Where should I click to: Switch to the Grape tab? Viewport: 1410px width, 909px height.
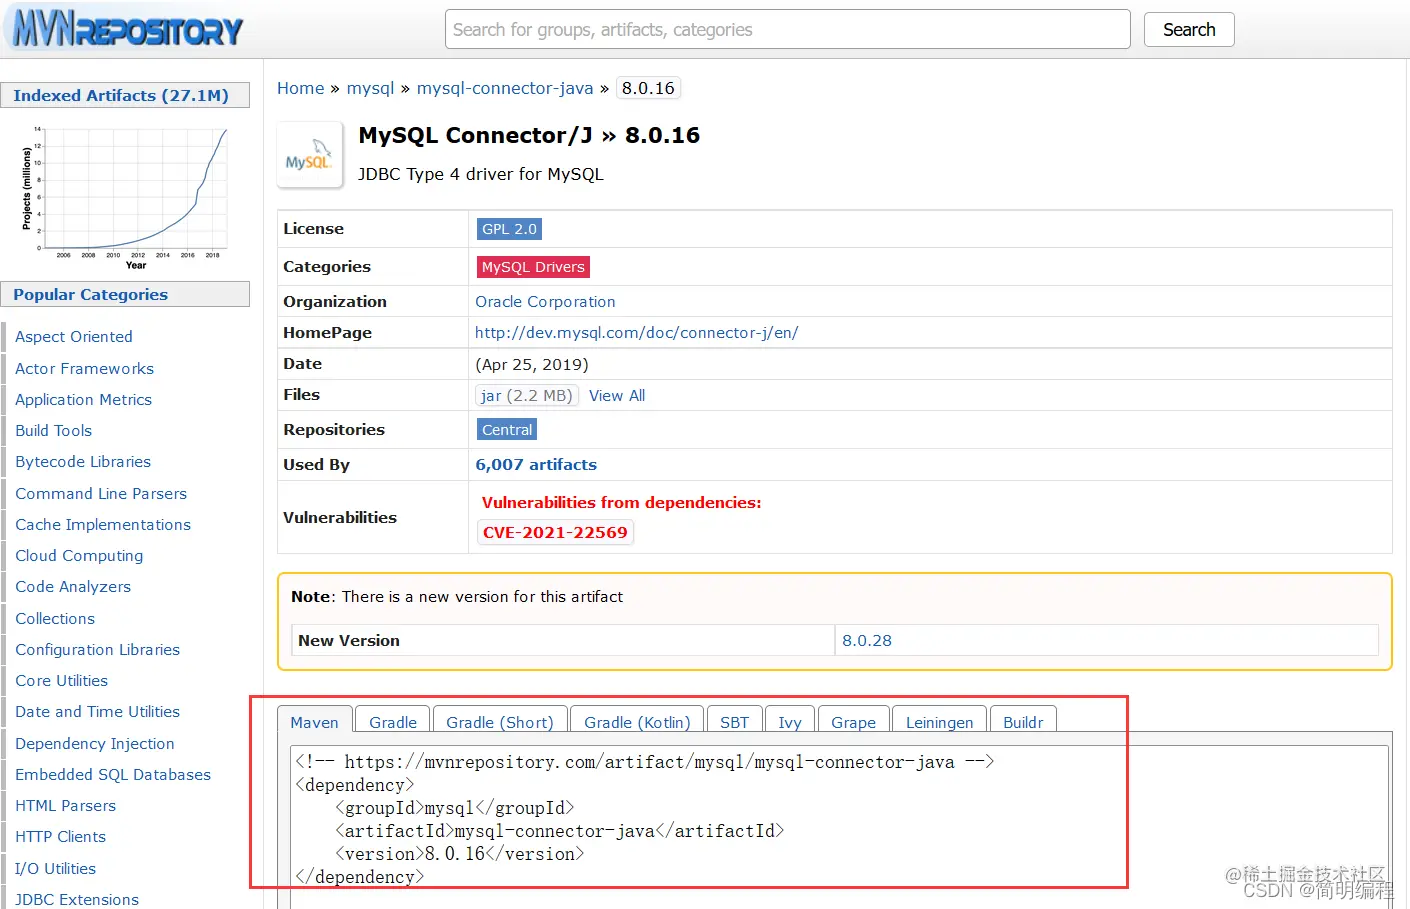(x=853, y=722)
